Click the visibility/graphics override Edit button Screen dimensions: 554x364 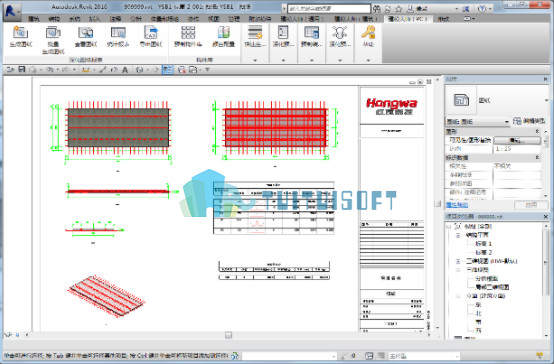517,140
